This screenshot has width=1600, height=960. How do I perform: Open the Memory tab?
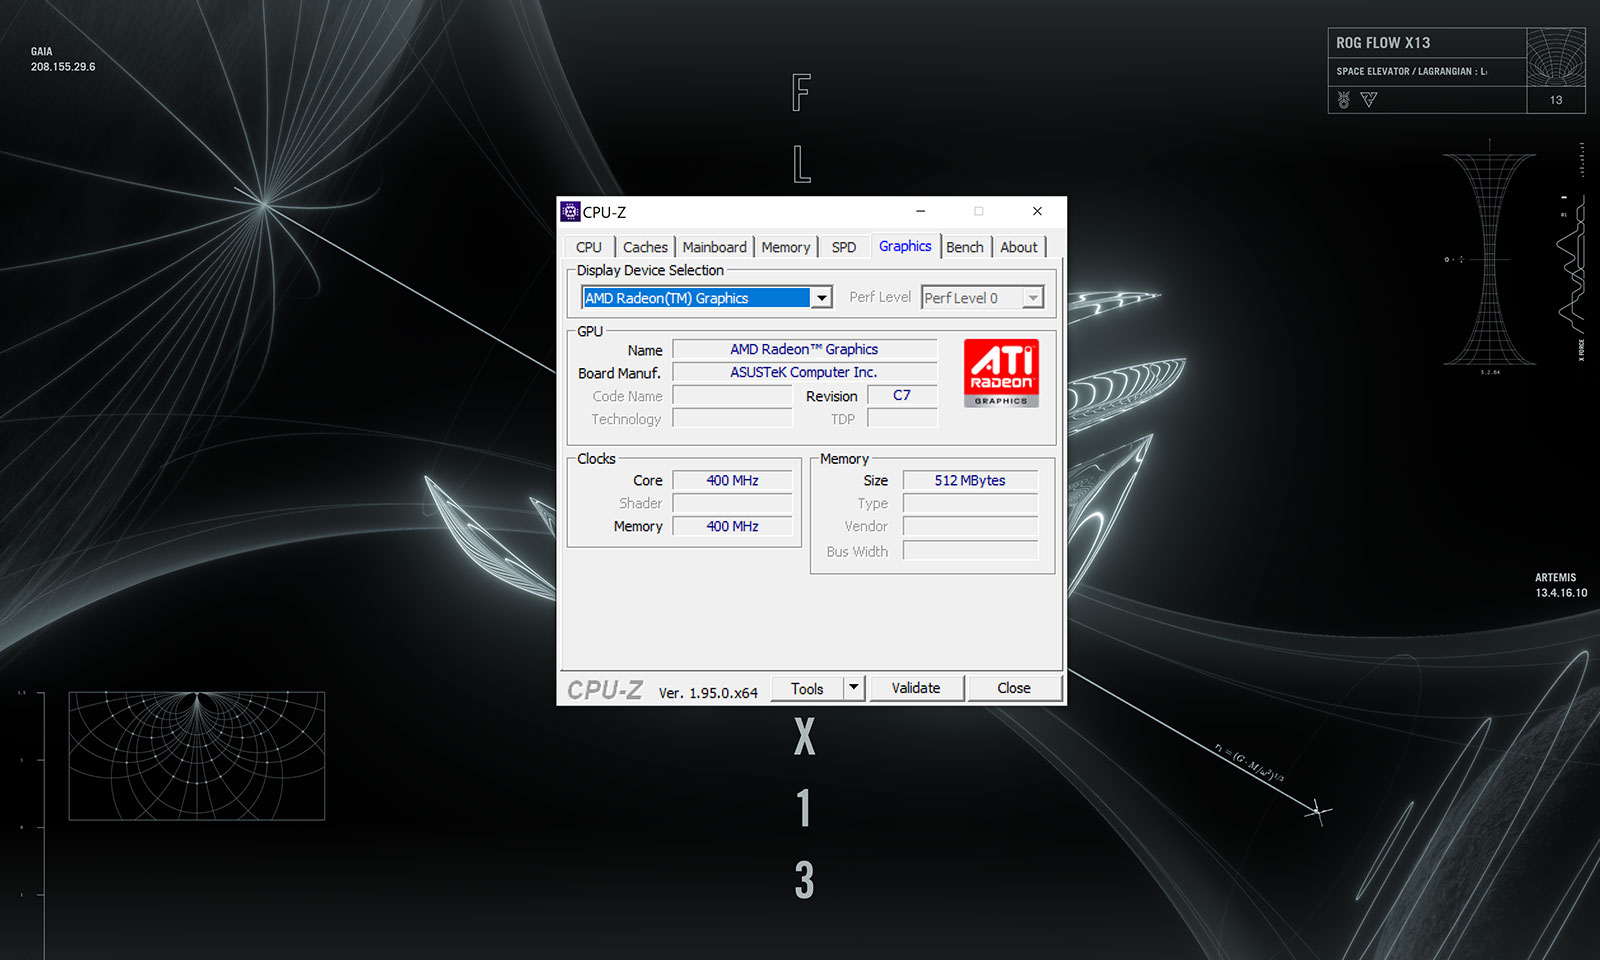pyautogui.click(x=785, y=247)
